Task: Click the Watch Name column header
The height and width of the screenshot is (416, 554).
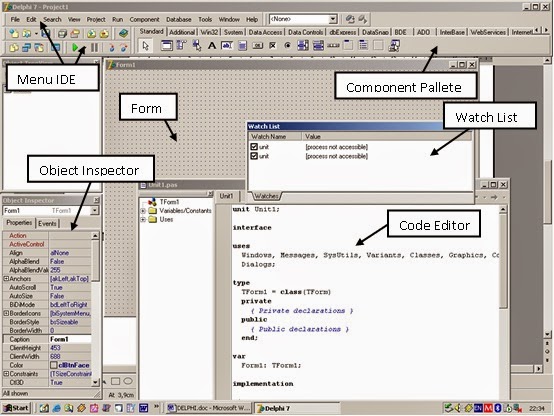Action: tap(275, 136)
